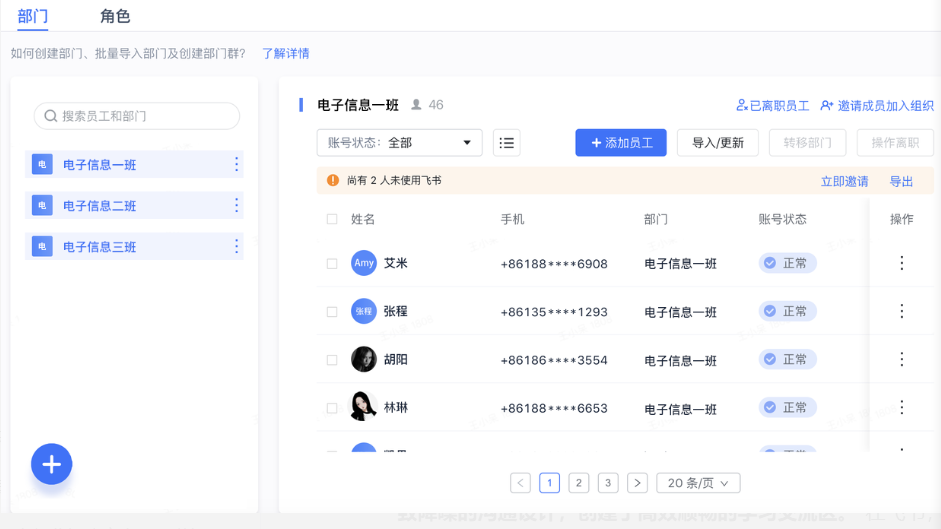Click the 账号状态 column header
This screenshot has height=529, width=941.
click(783, 219)
